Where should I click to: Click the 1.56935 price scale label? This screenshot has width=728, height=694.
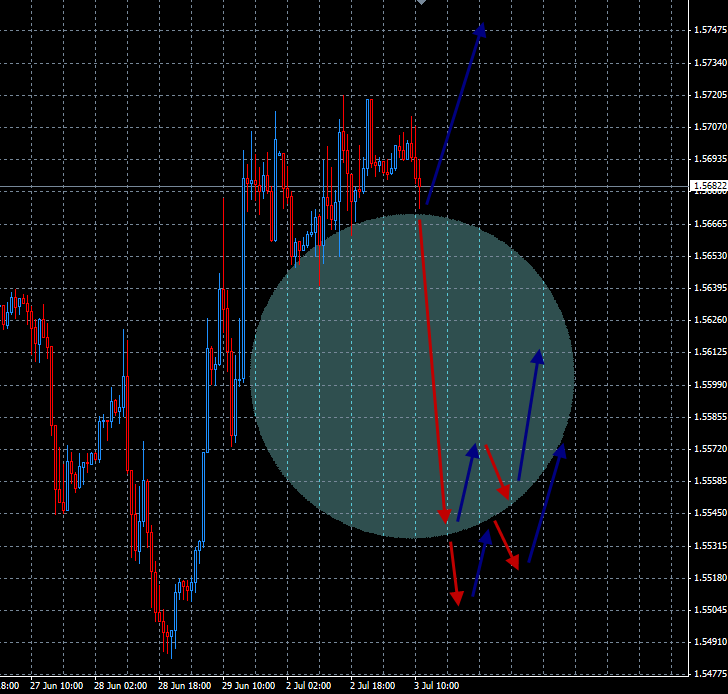(710, 159)
